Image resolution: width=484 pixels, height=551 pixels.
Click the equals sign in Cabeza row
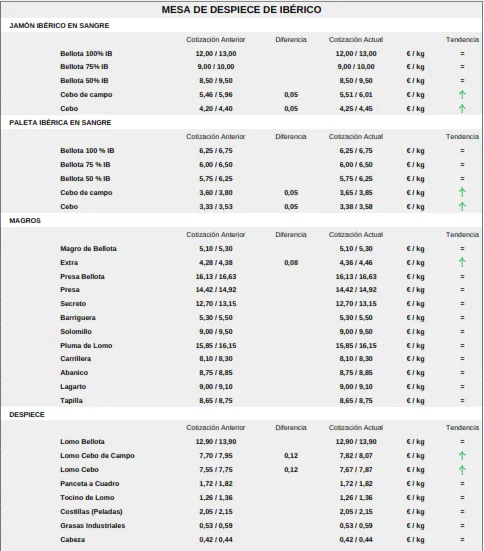point(462,539)
